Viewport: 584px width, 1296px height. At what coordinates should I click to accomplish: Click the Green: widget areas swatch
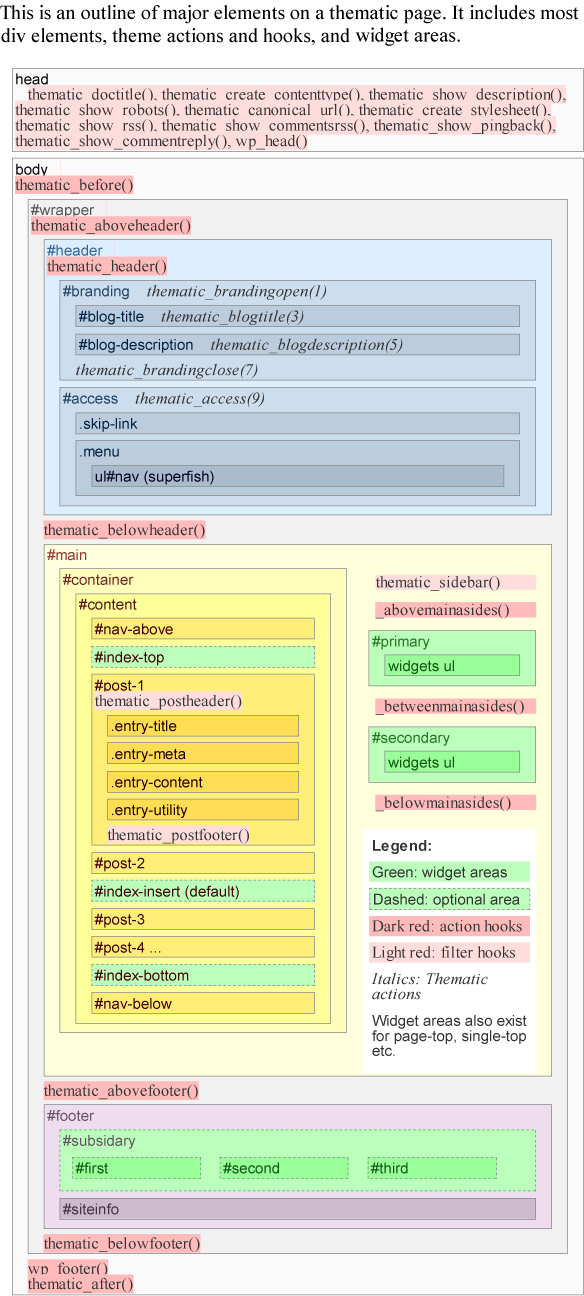pyautogui.click(x=450, y=872)
